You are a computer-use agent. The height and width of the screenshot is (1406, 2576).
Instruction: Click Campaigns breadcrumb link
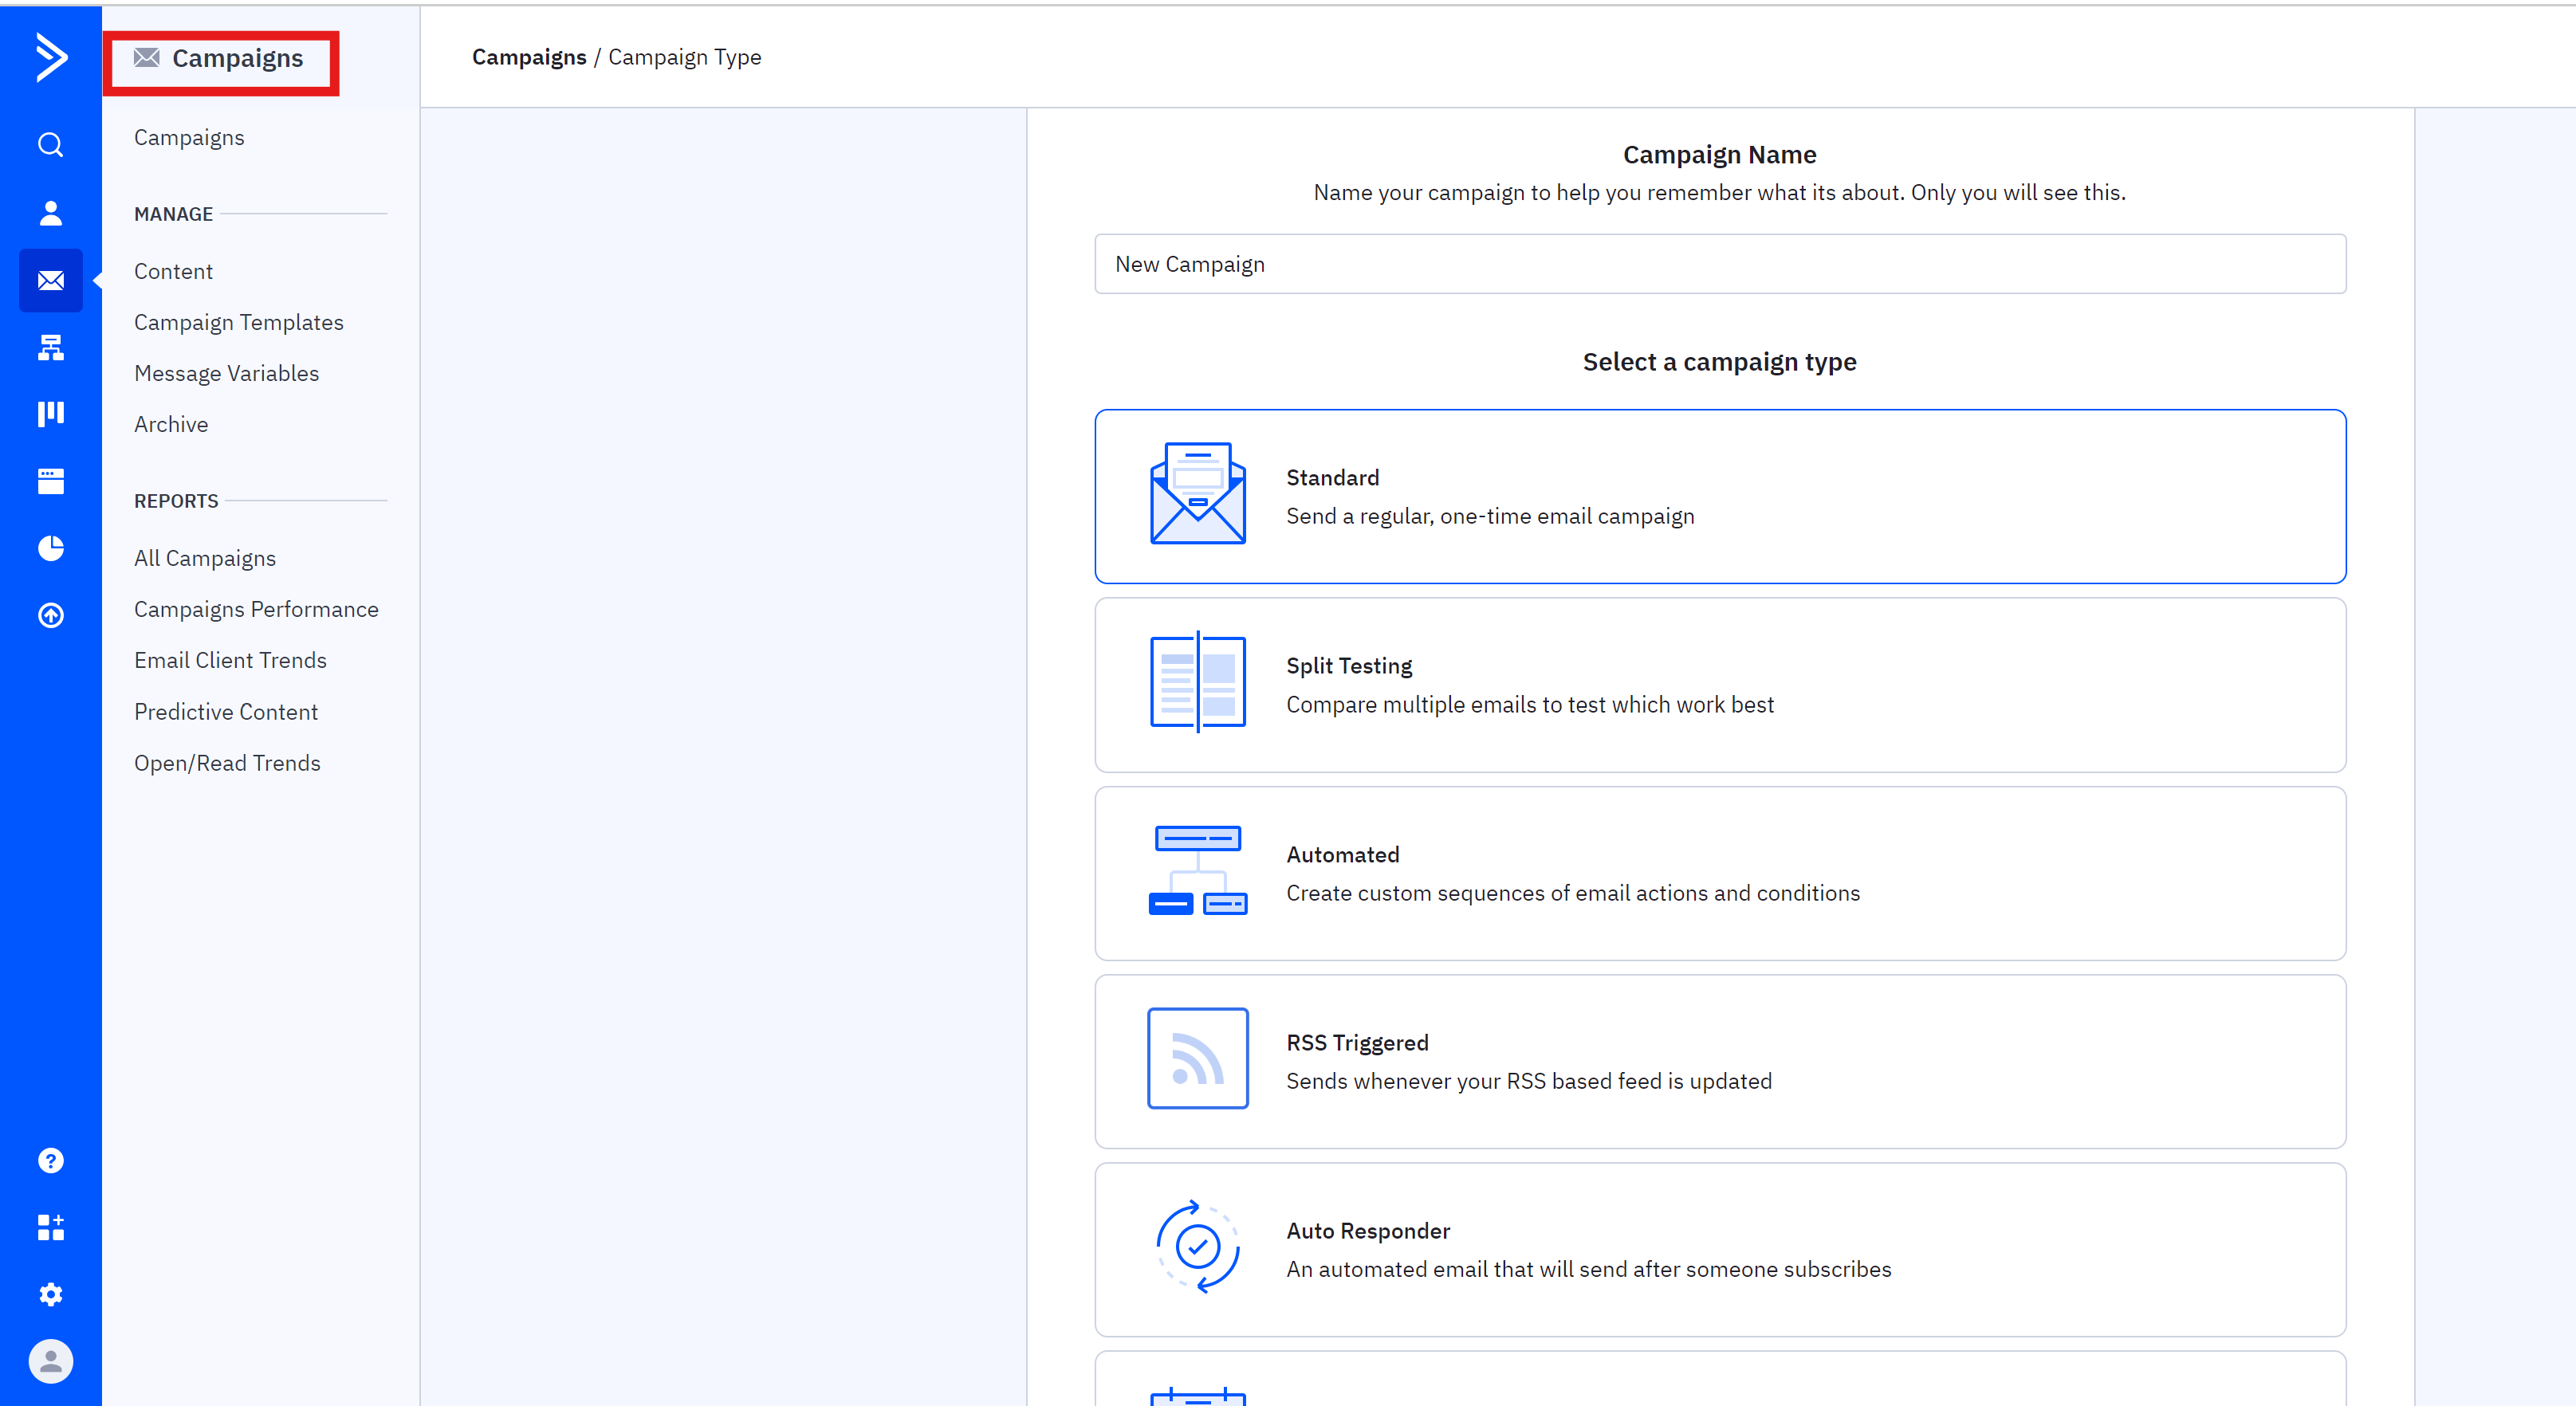(x=528, y=57)
